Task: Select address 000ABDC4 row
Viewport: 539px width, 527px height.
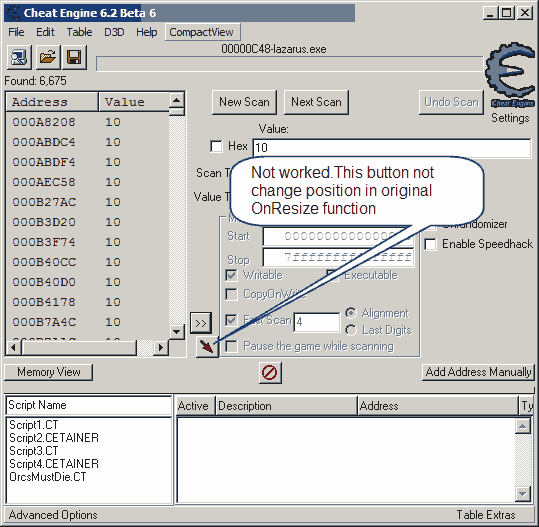Action: tap(87, 142)
